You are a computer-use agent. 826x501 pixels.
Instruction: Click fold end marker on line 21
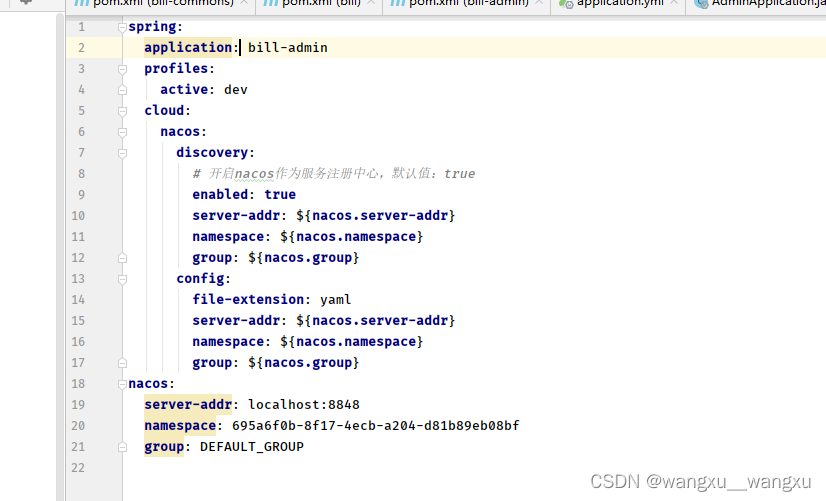point(122,447)
